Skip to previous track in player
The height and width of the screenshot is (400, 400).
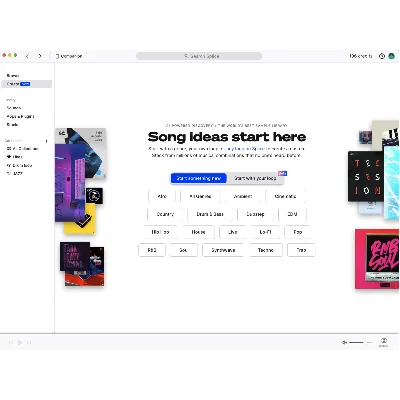pyautogui.click(x=11, y=342)
